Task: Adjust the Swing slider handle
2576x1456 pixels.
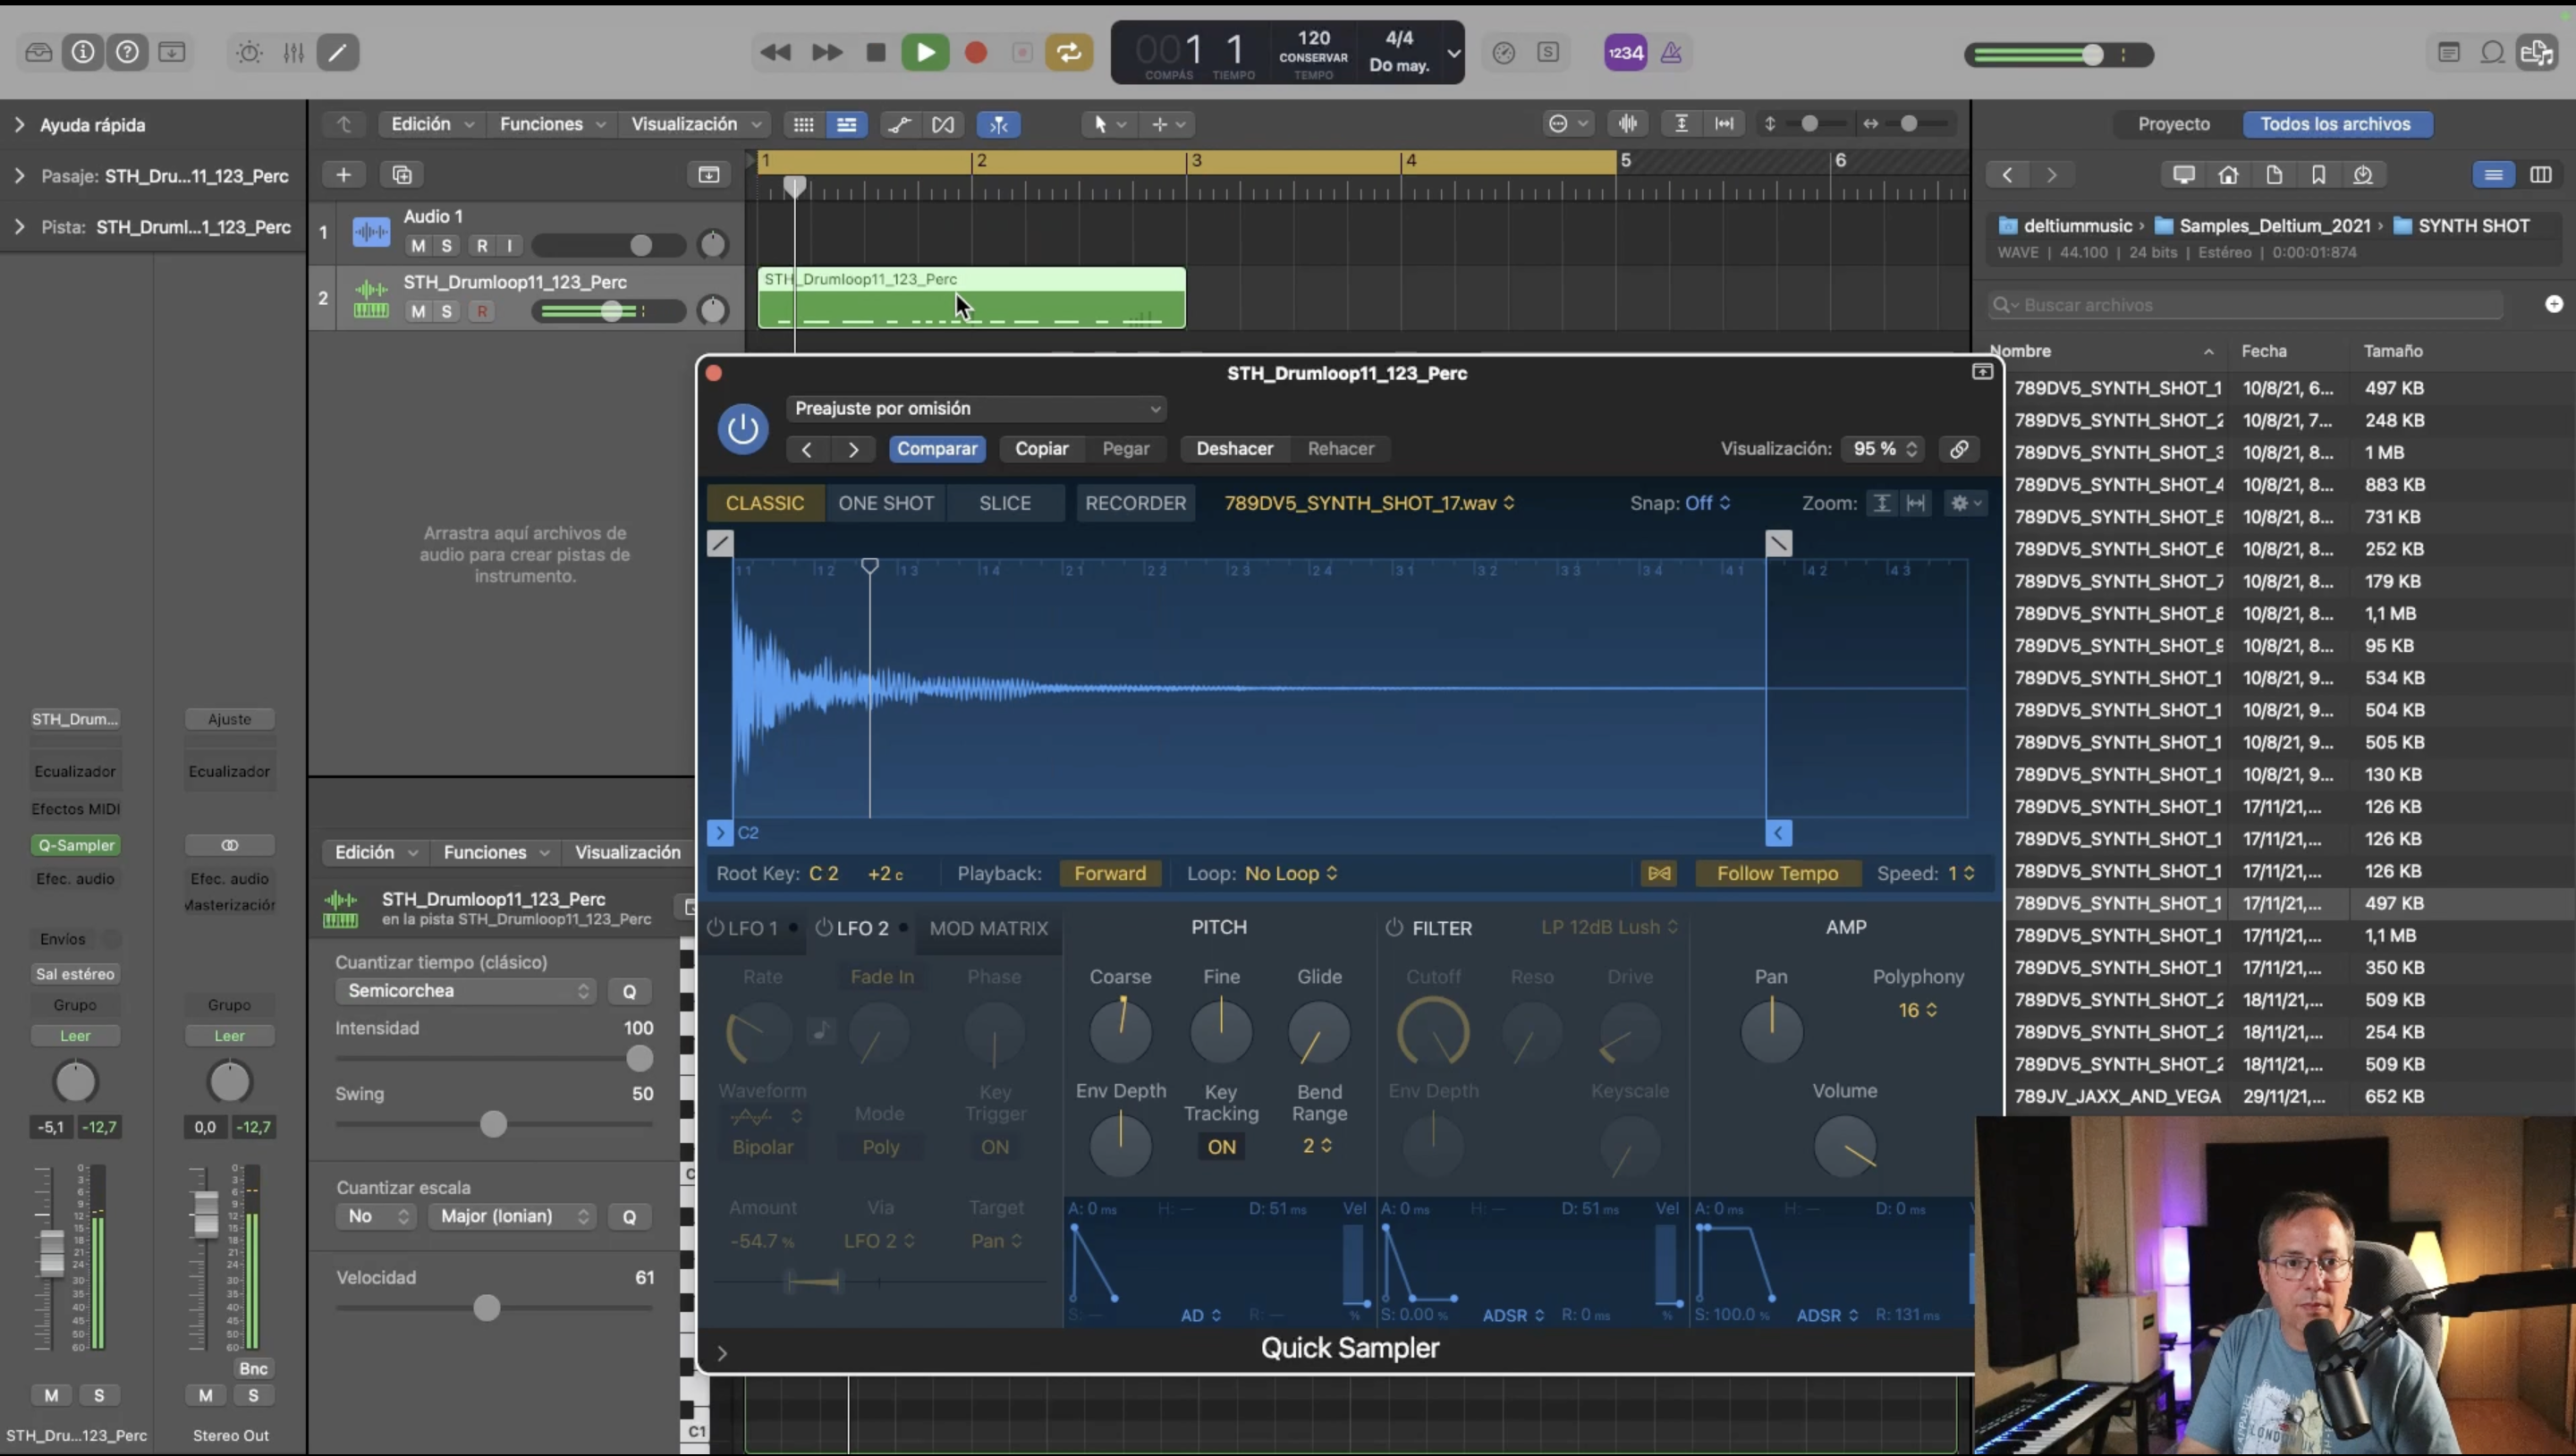Action: click(493, 1124)
